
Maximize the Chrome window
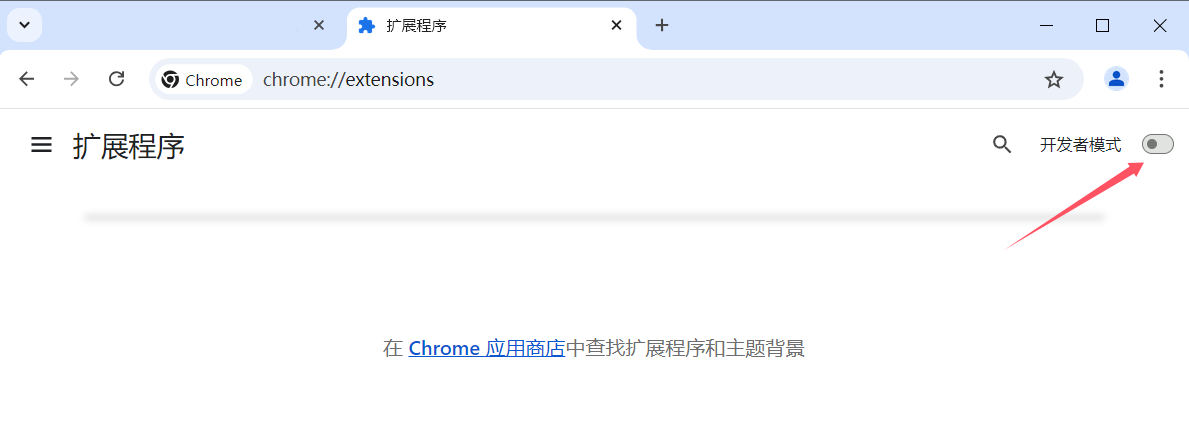[x=1102, y=26]
